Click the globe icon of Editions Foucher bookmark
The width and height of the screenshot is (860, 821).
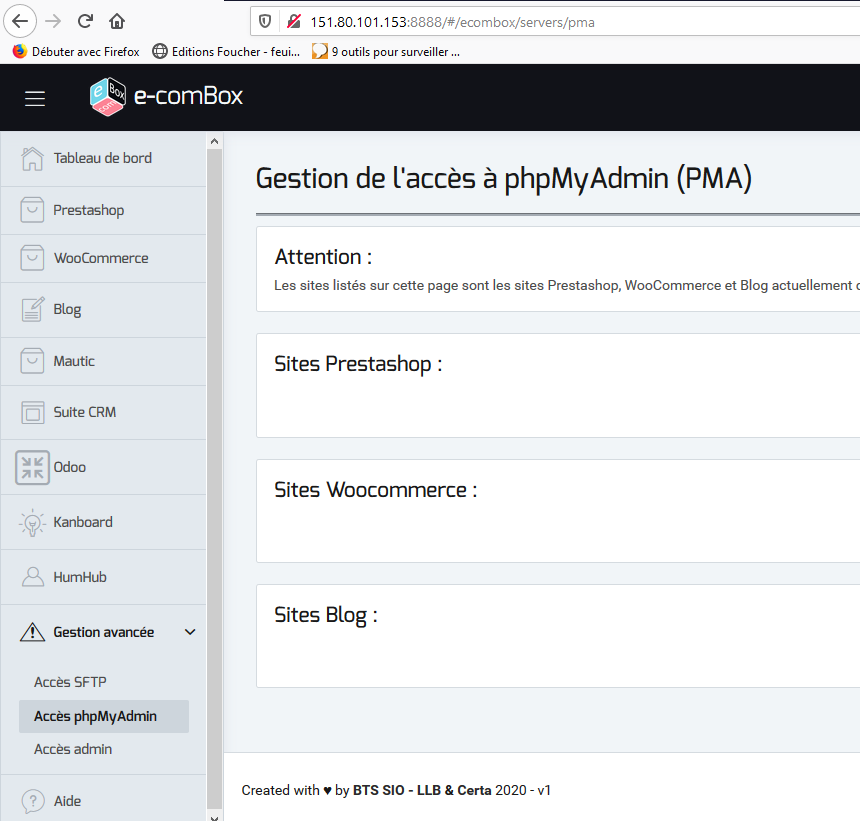pyautogui.click(x=160, y=51)
